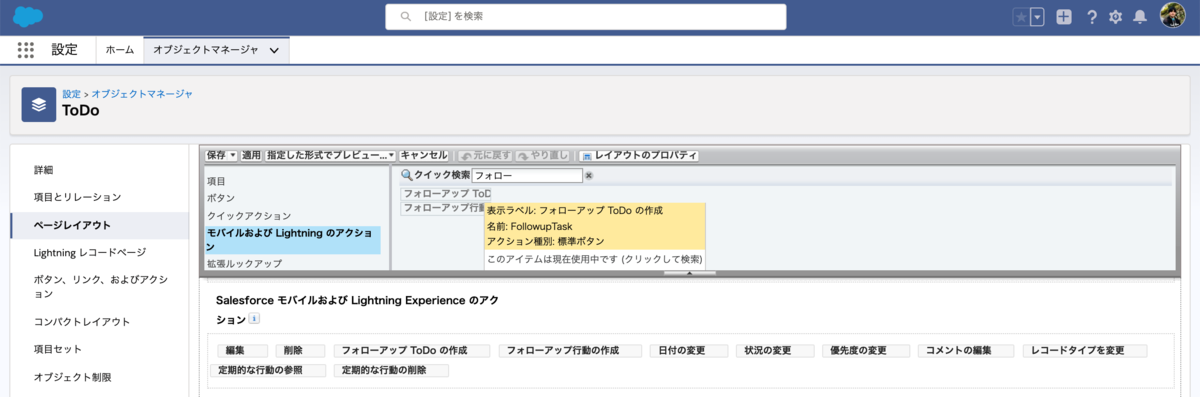
Task: Select the 項目 palette category
Action: click(216, 181)
